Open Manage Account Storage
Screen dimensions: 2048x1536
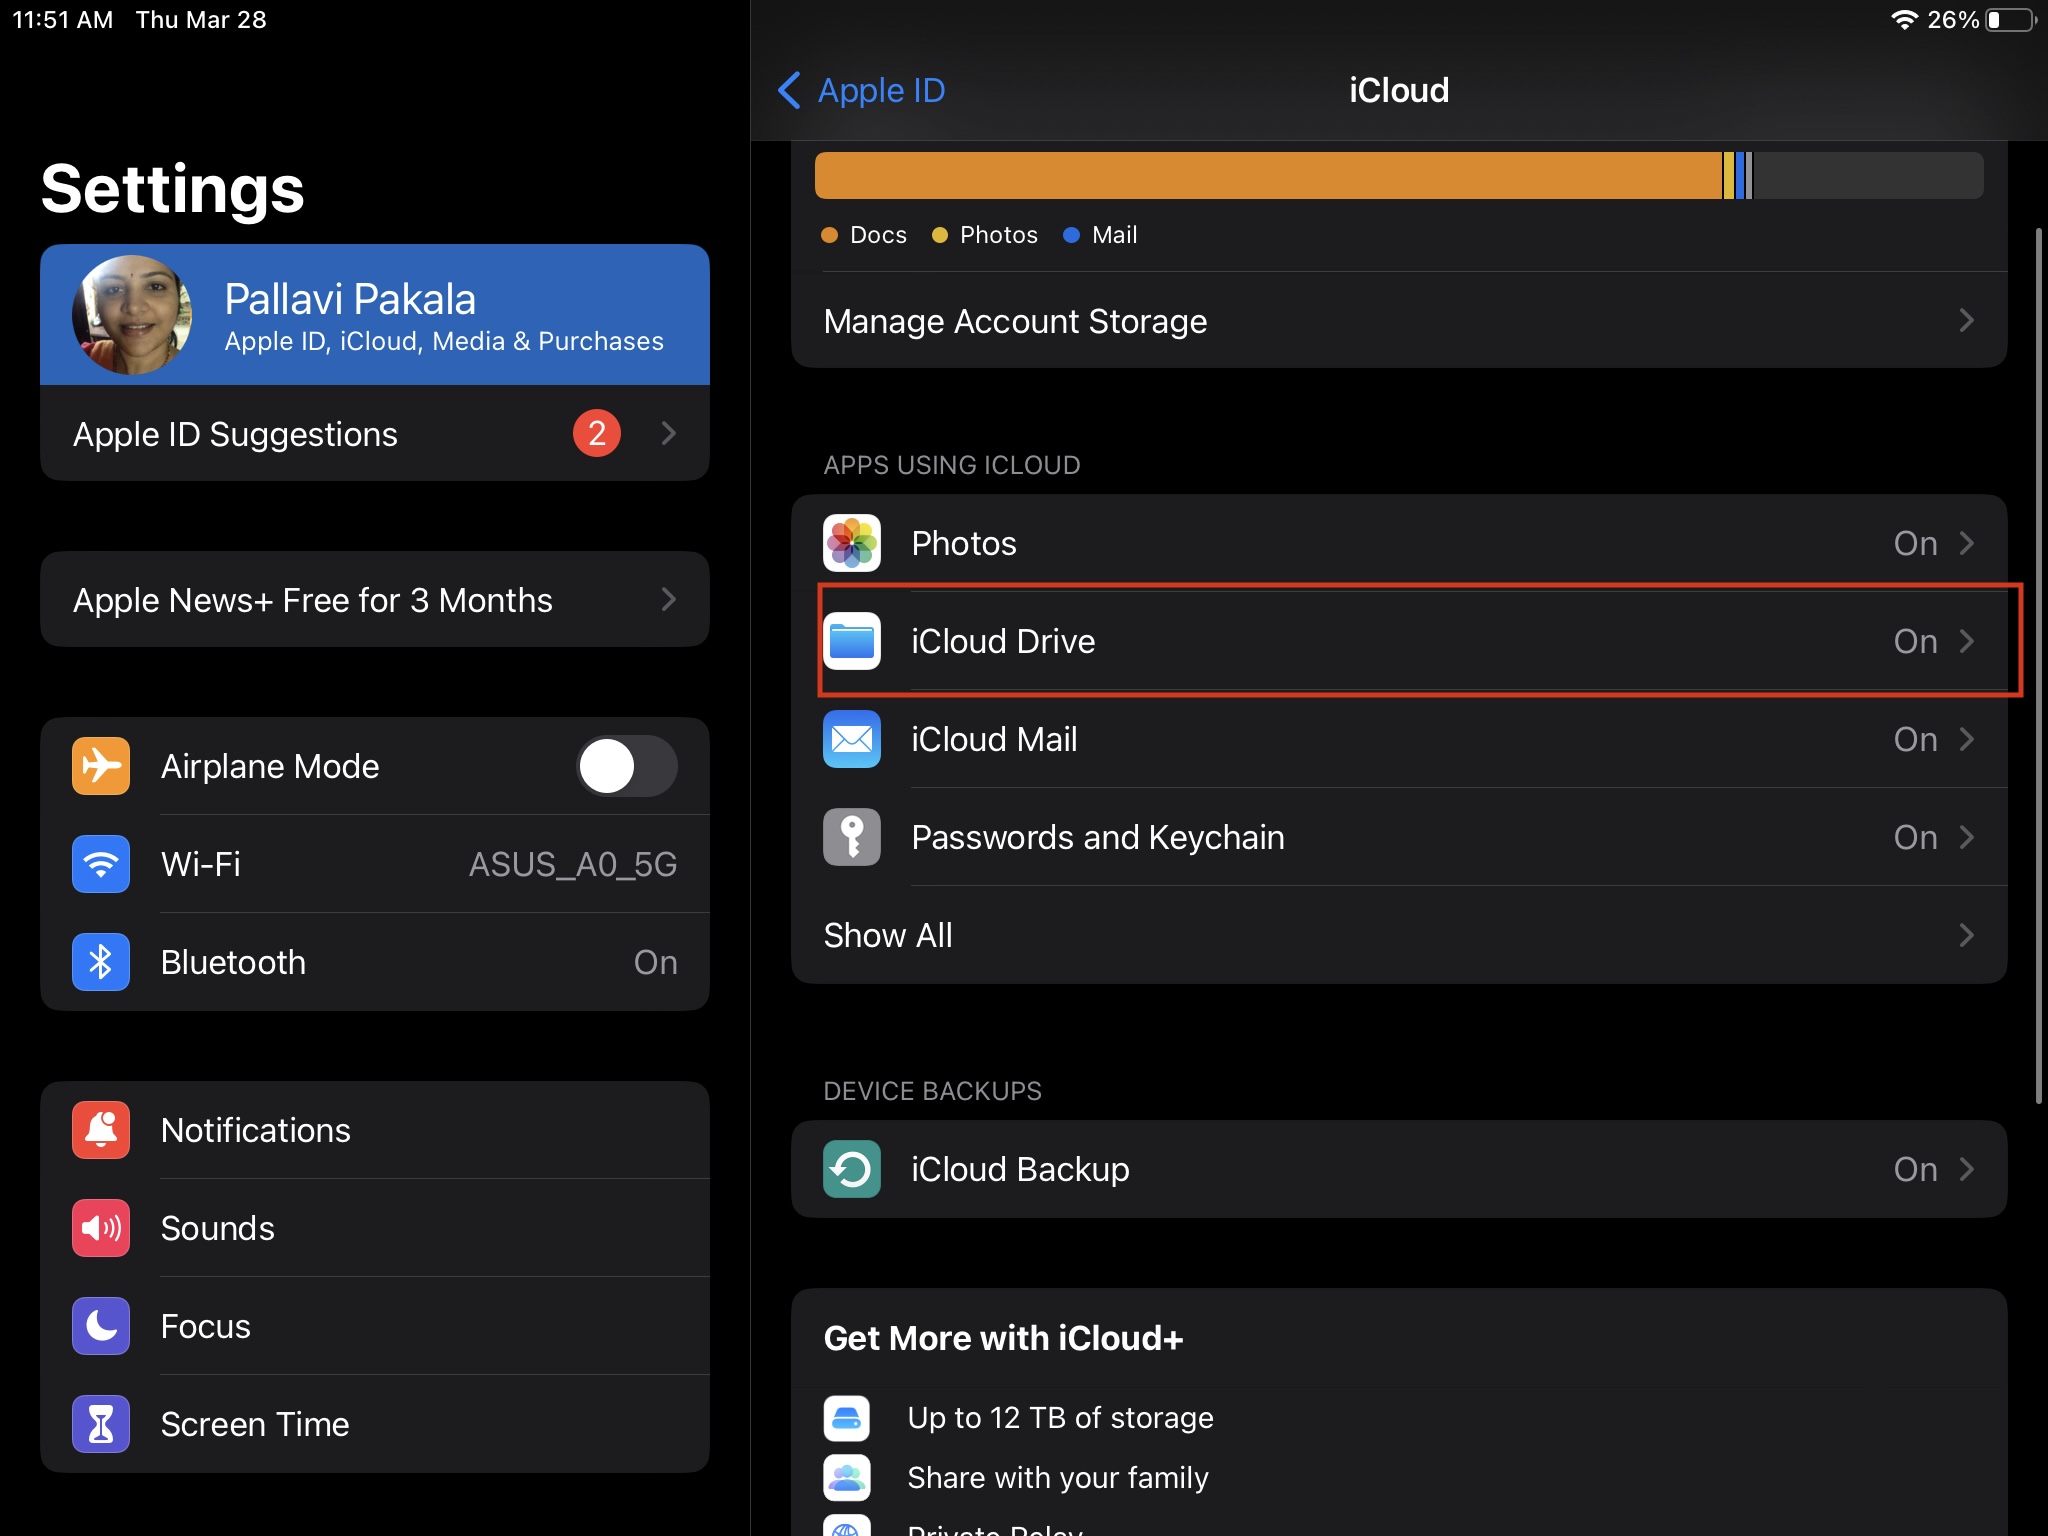(1399, 320)
